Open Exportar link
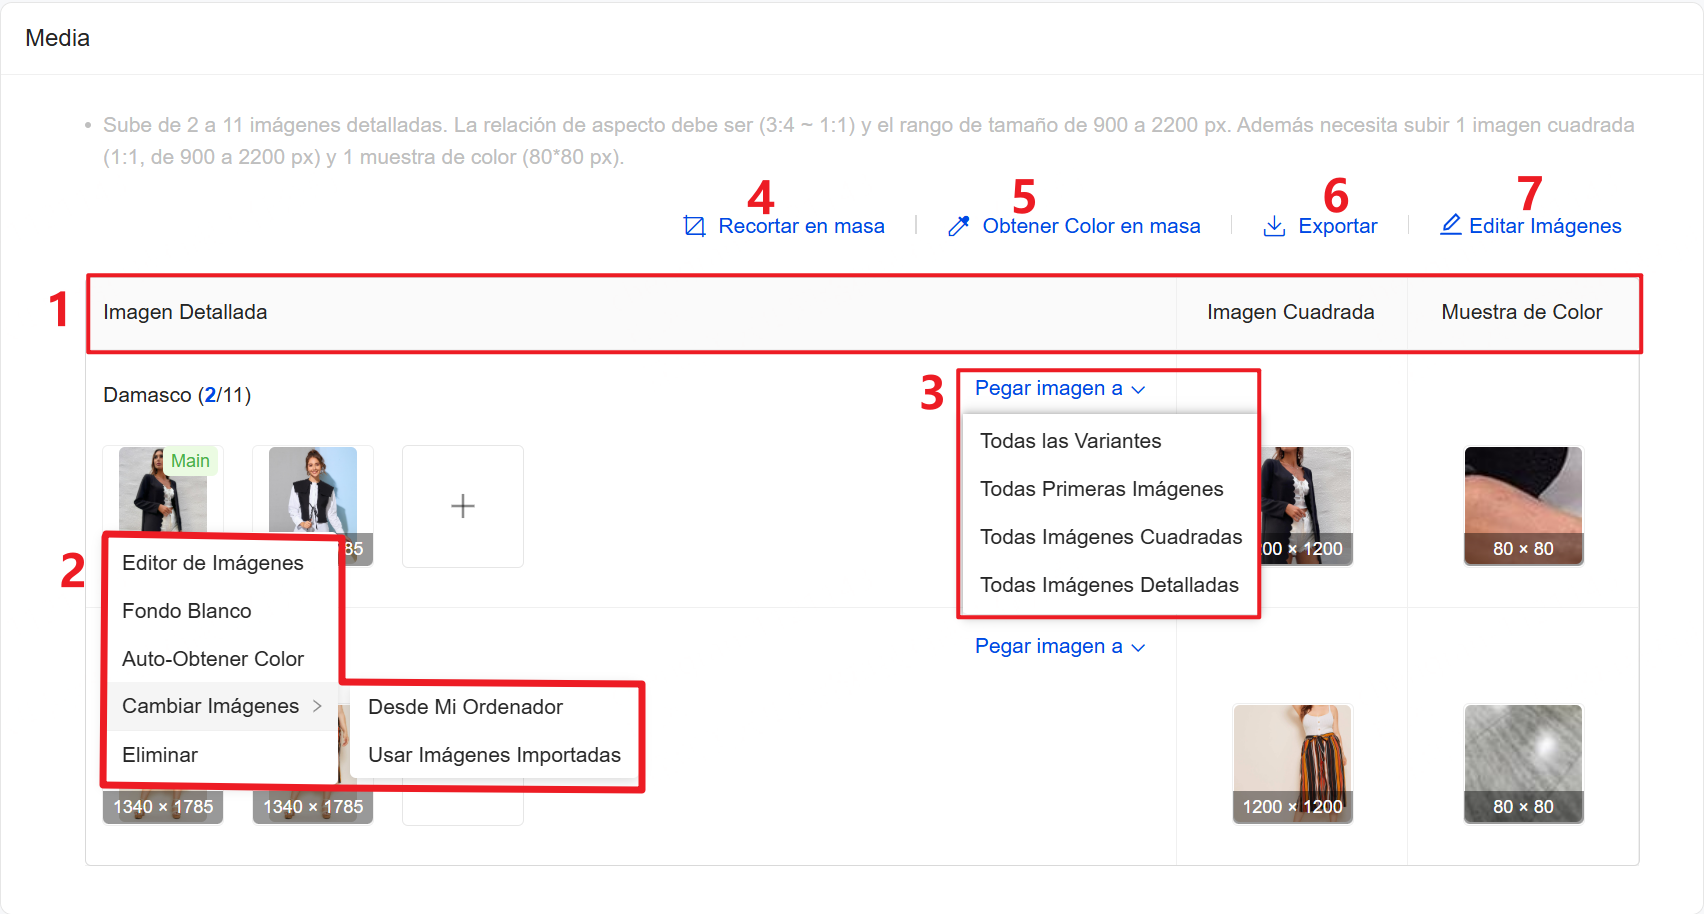 [x=1337, y=226]
